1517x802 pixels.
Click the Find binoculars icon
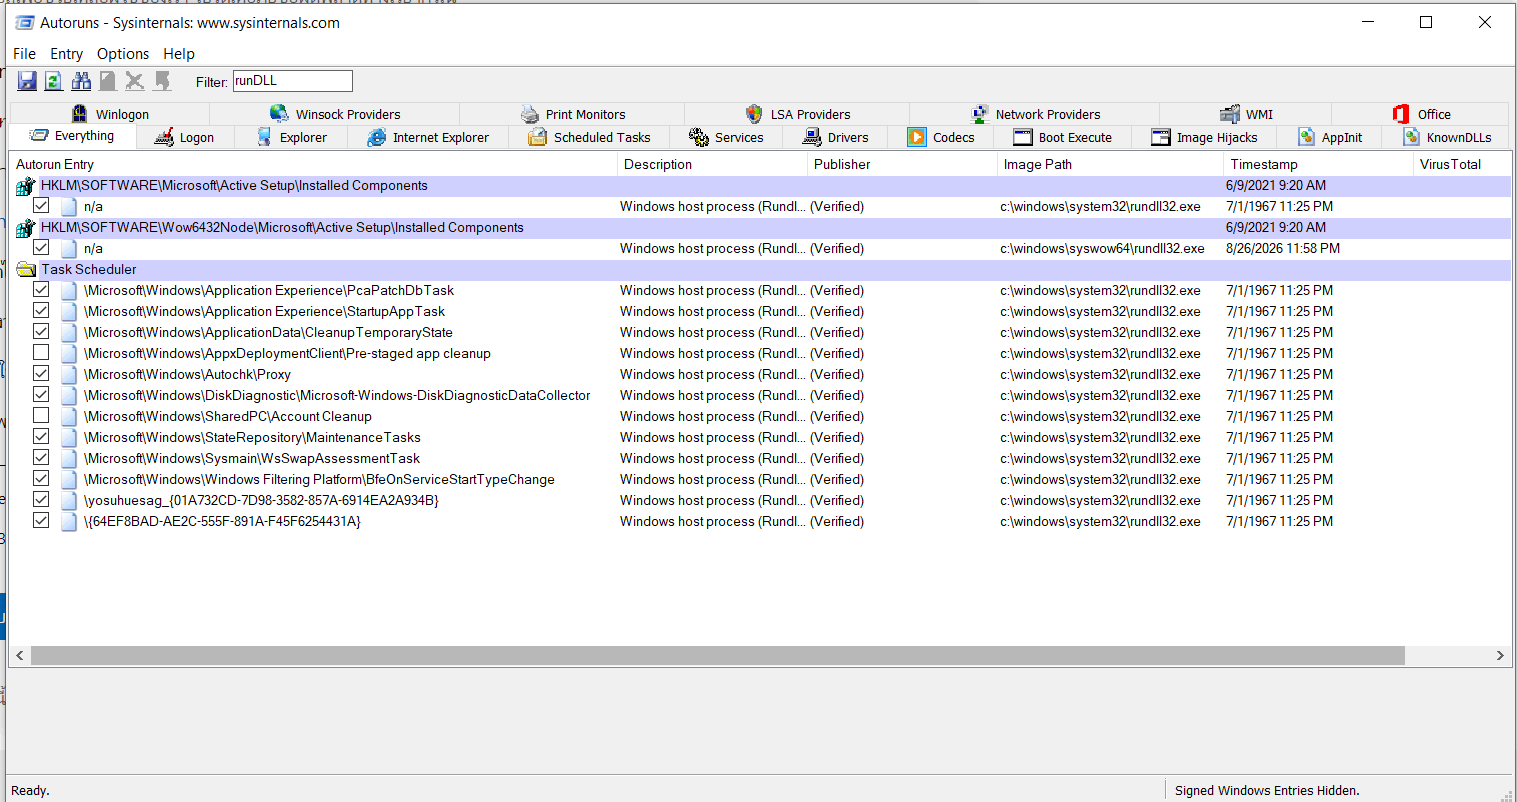[81, 81]
